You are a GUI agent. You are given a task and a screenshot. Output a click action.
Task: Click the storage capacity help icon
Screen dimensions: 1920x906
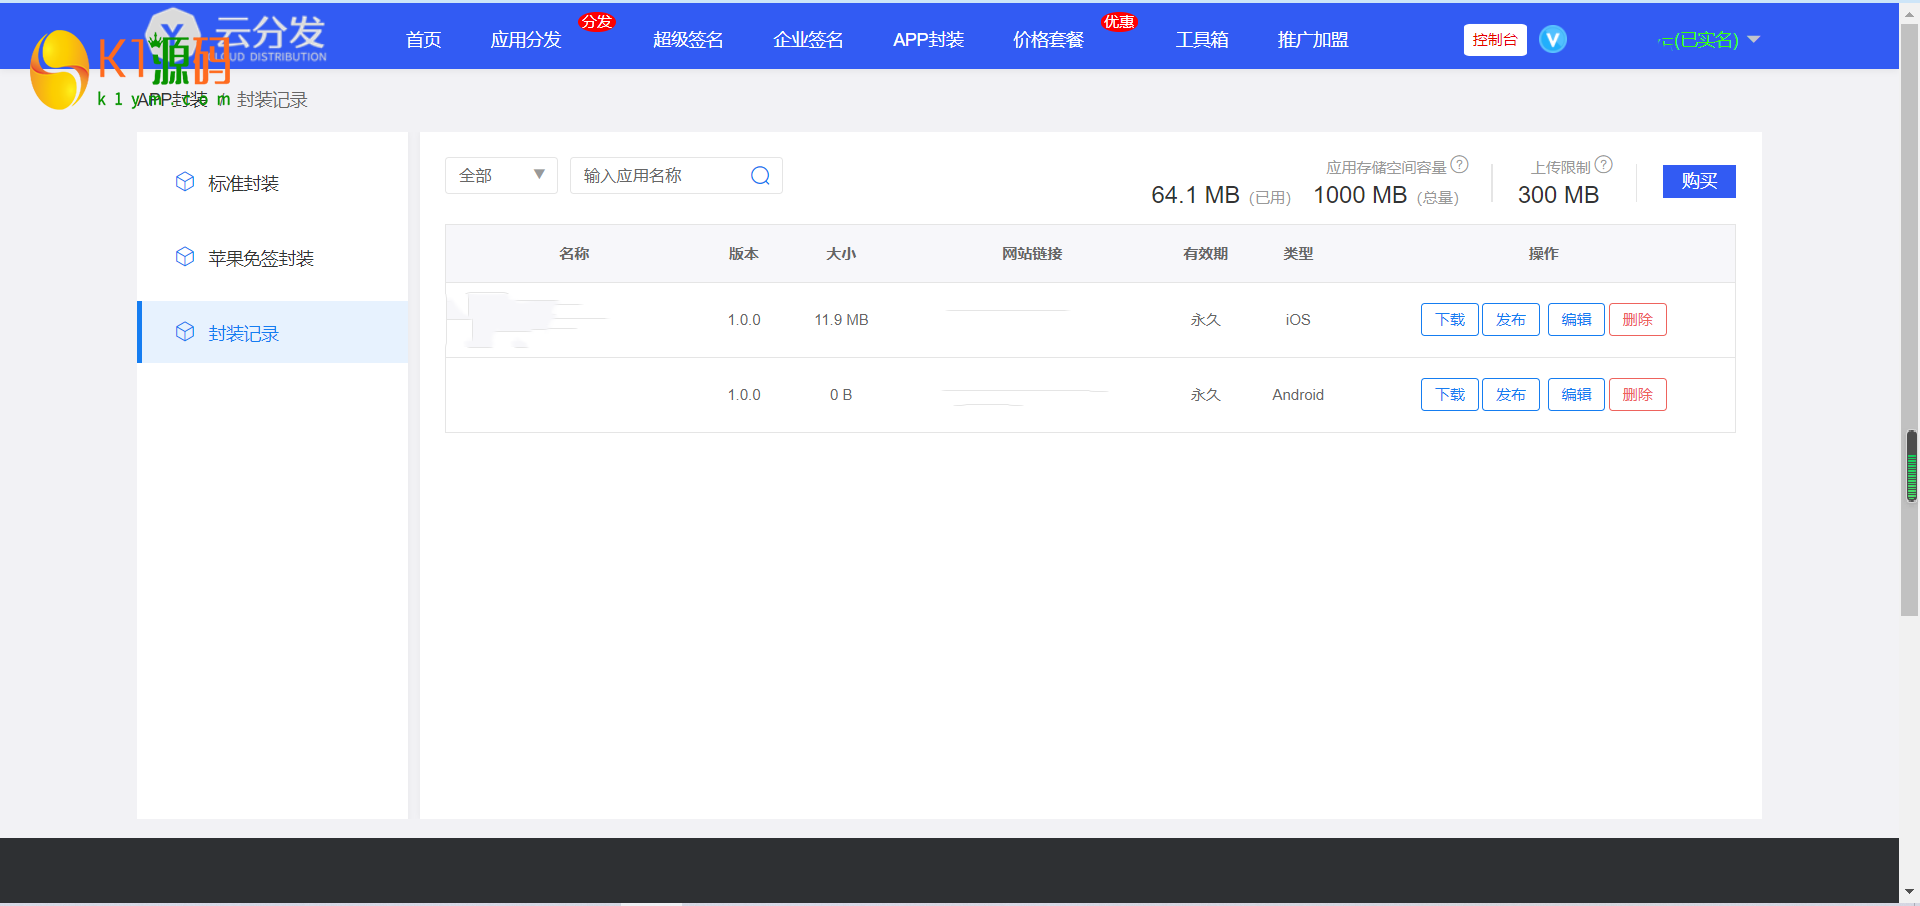(1459, 165)
